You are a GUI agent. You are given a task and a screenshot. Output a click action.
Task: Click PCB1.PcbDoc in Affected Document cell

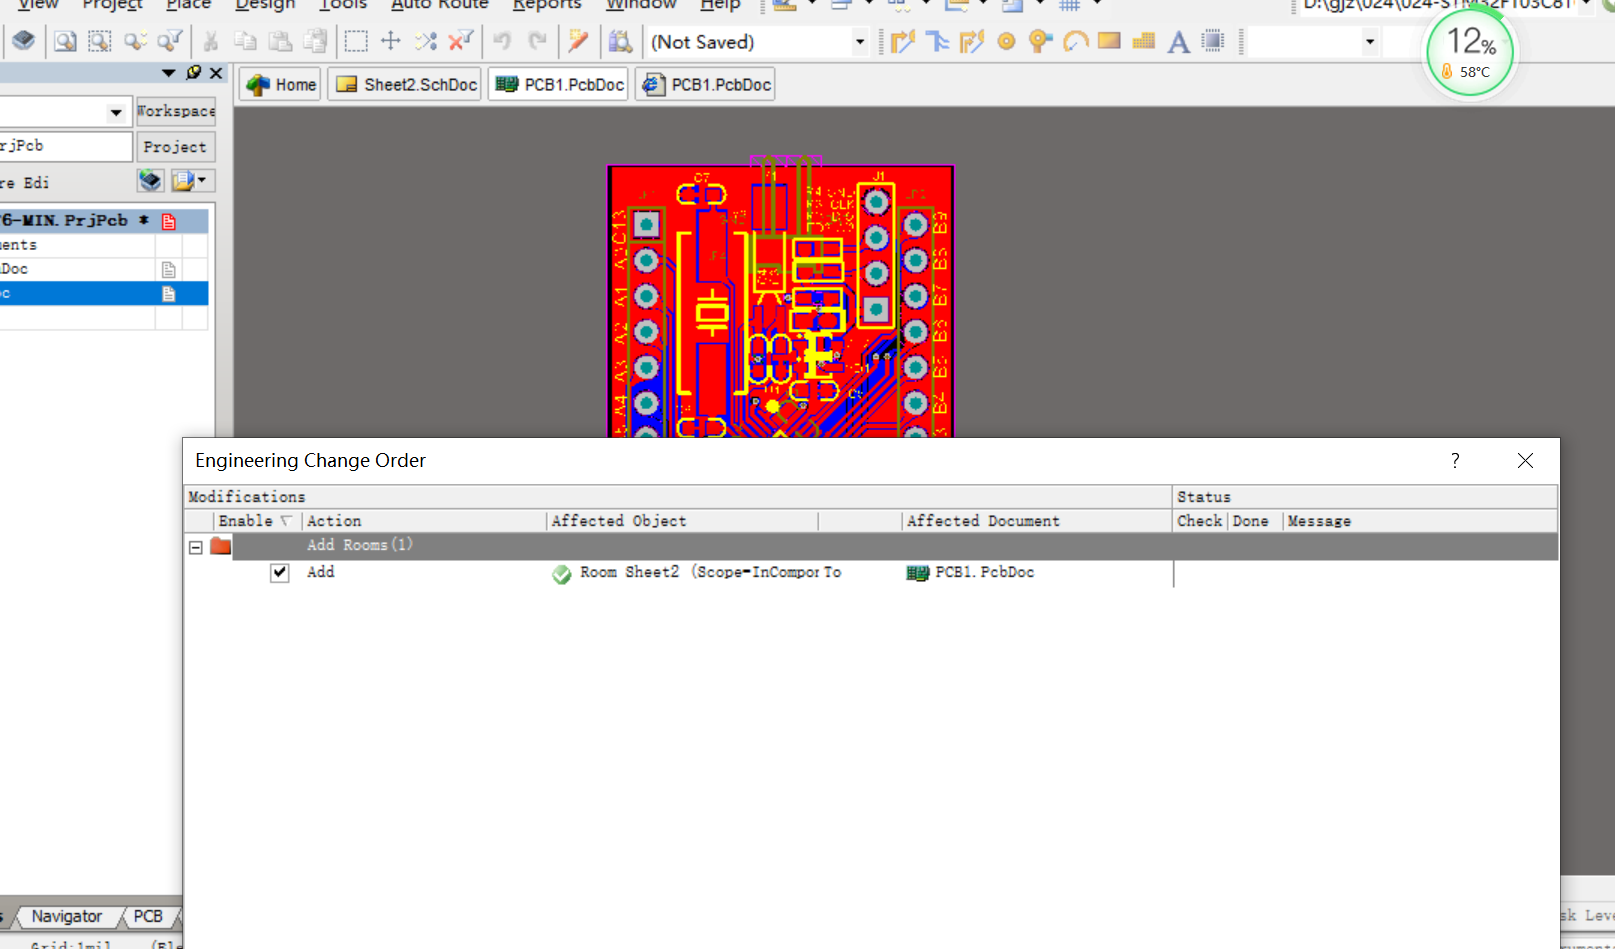coord(984,573)
